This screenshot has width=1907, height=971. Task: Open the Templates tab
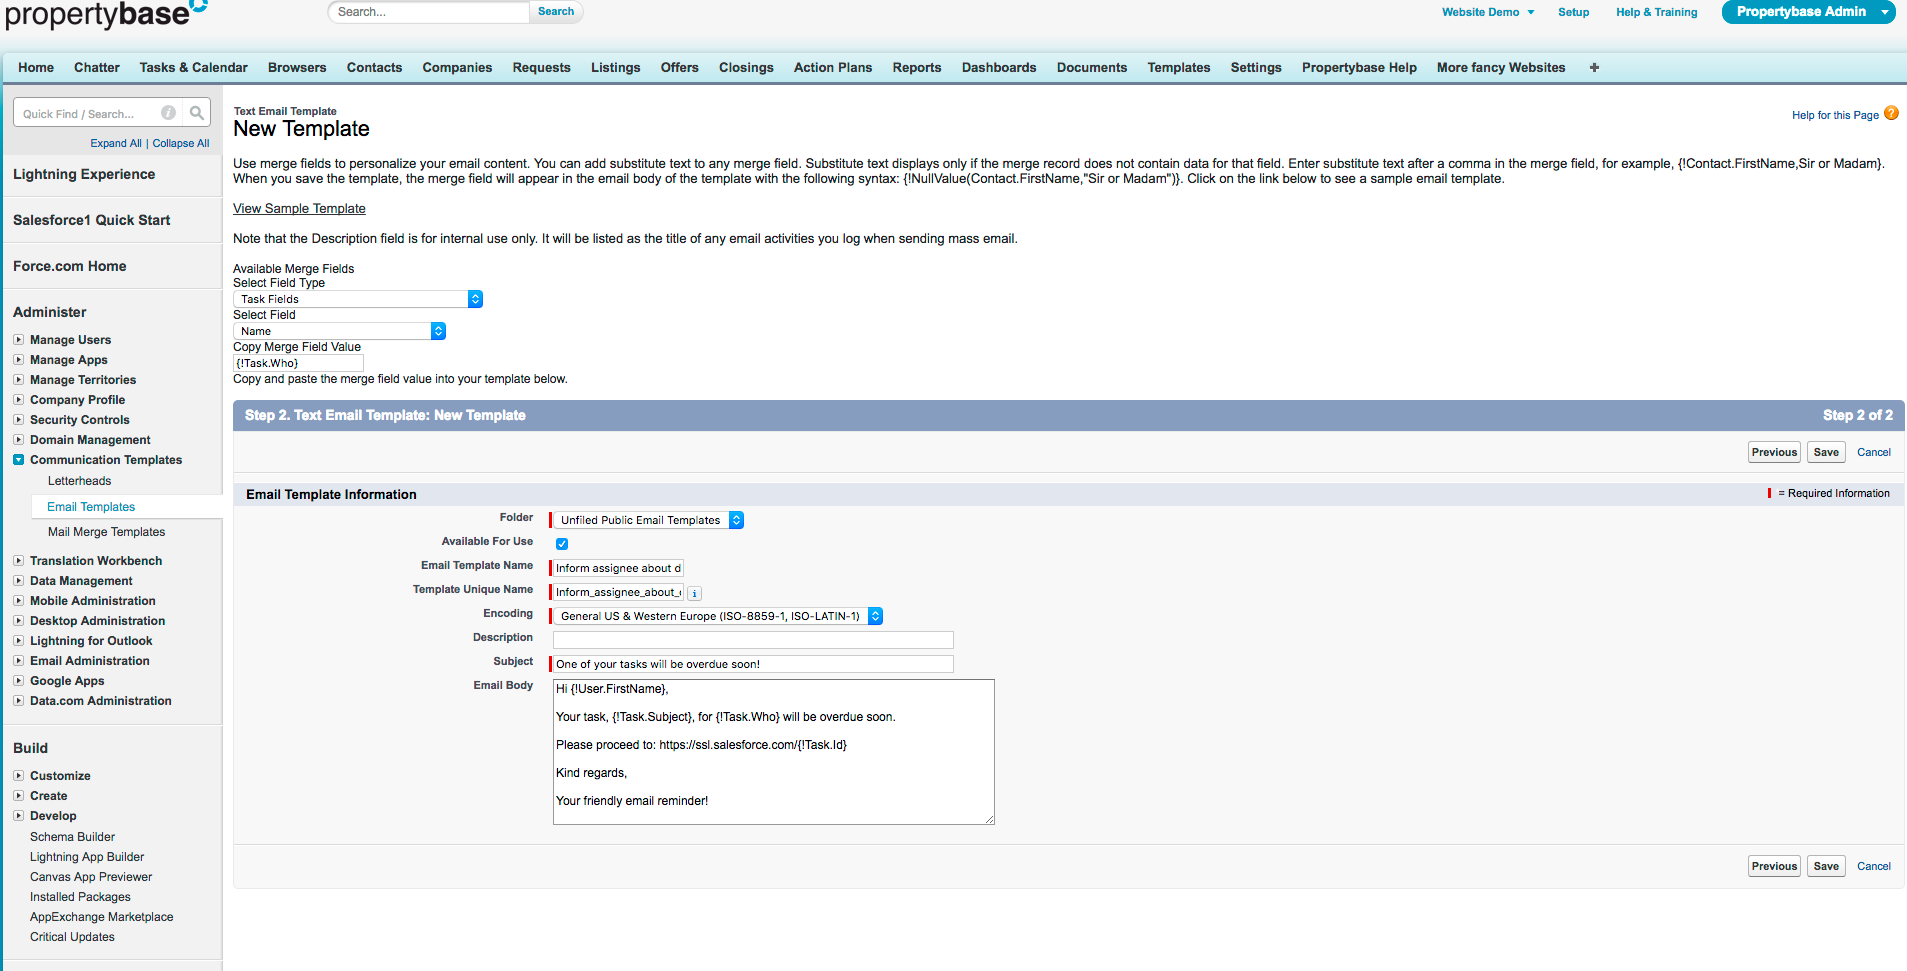click(1178, 68)
